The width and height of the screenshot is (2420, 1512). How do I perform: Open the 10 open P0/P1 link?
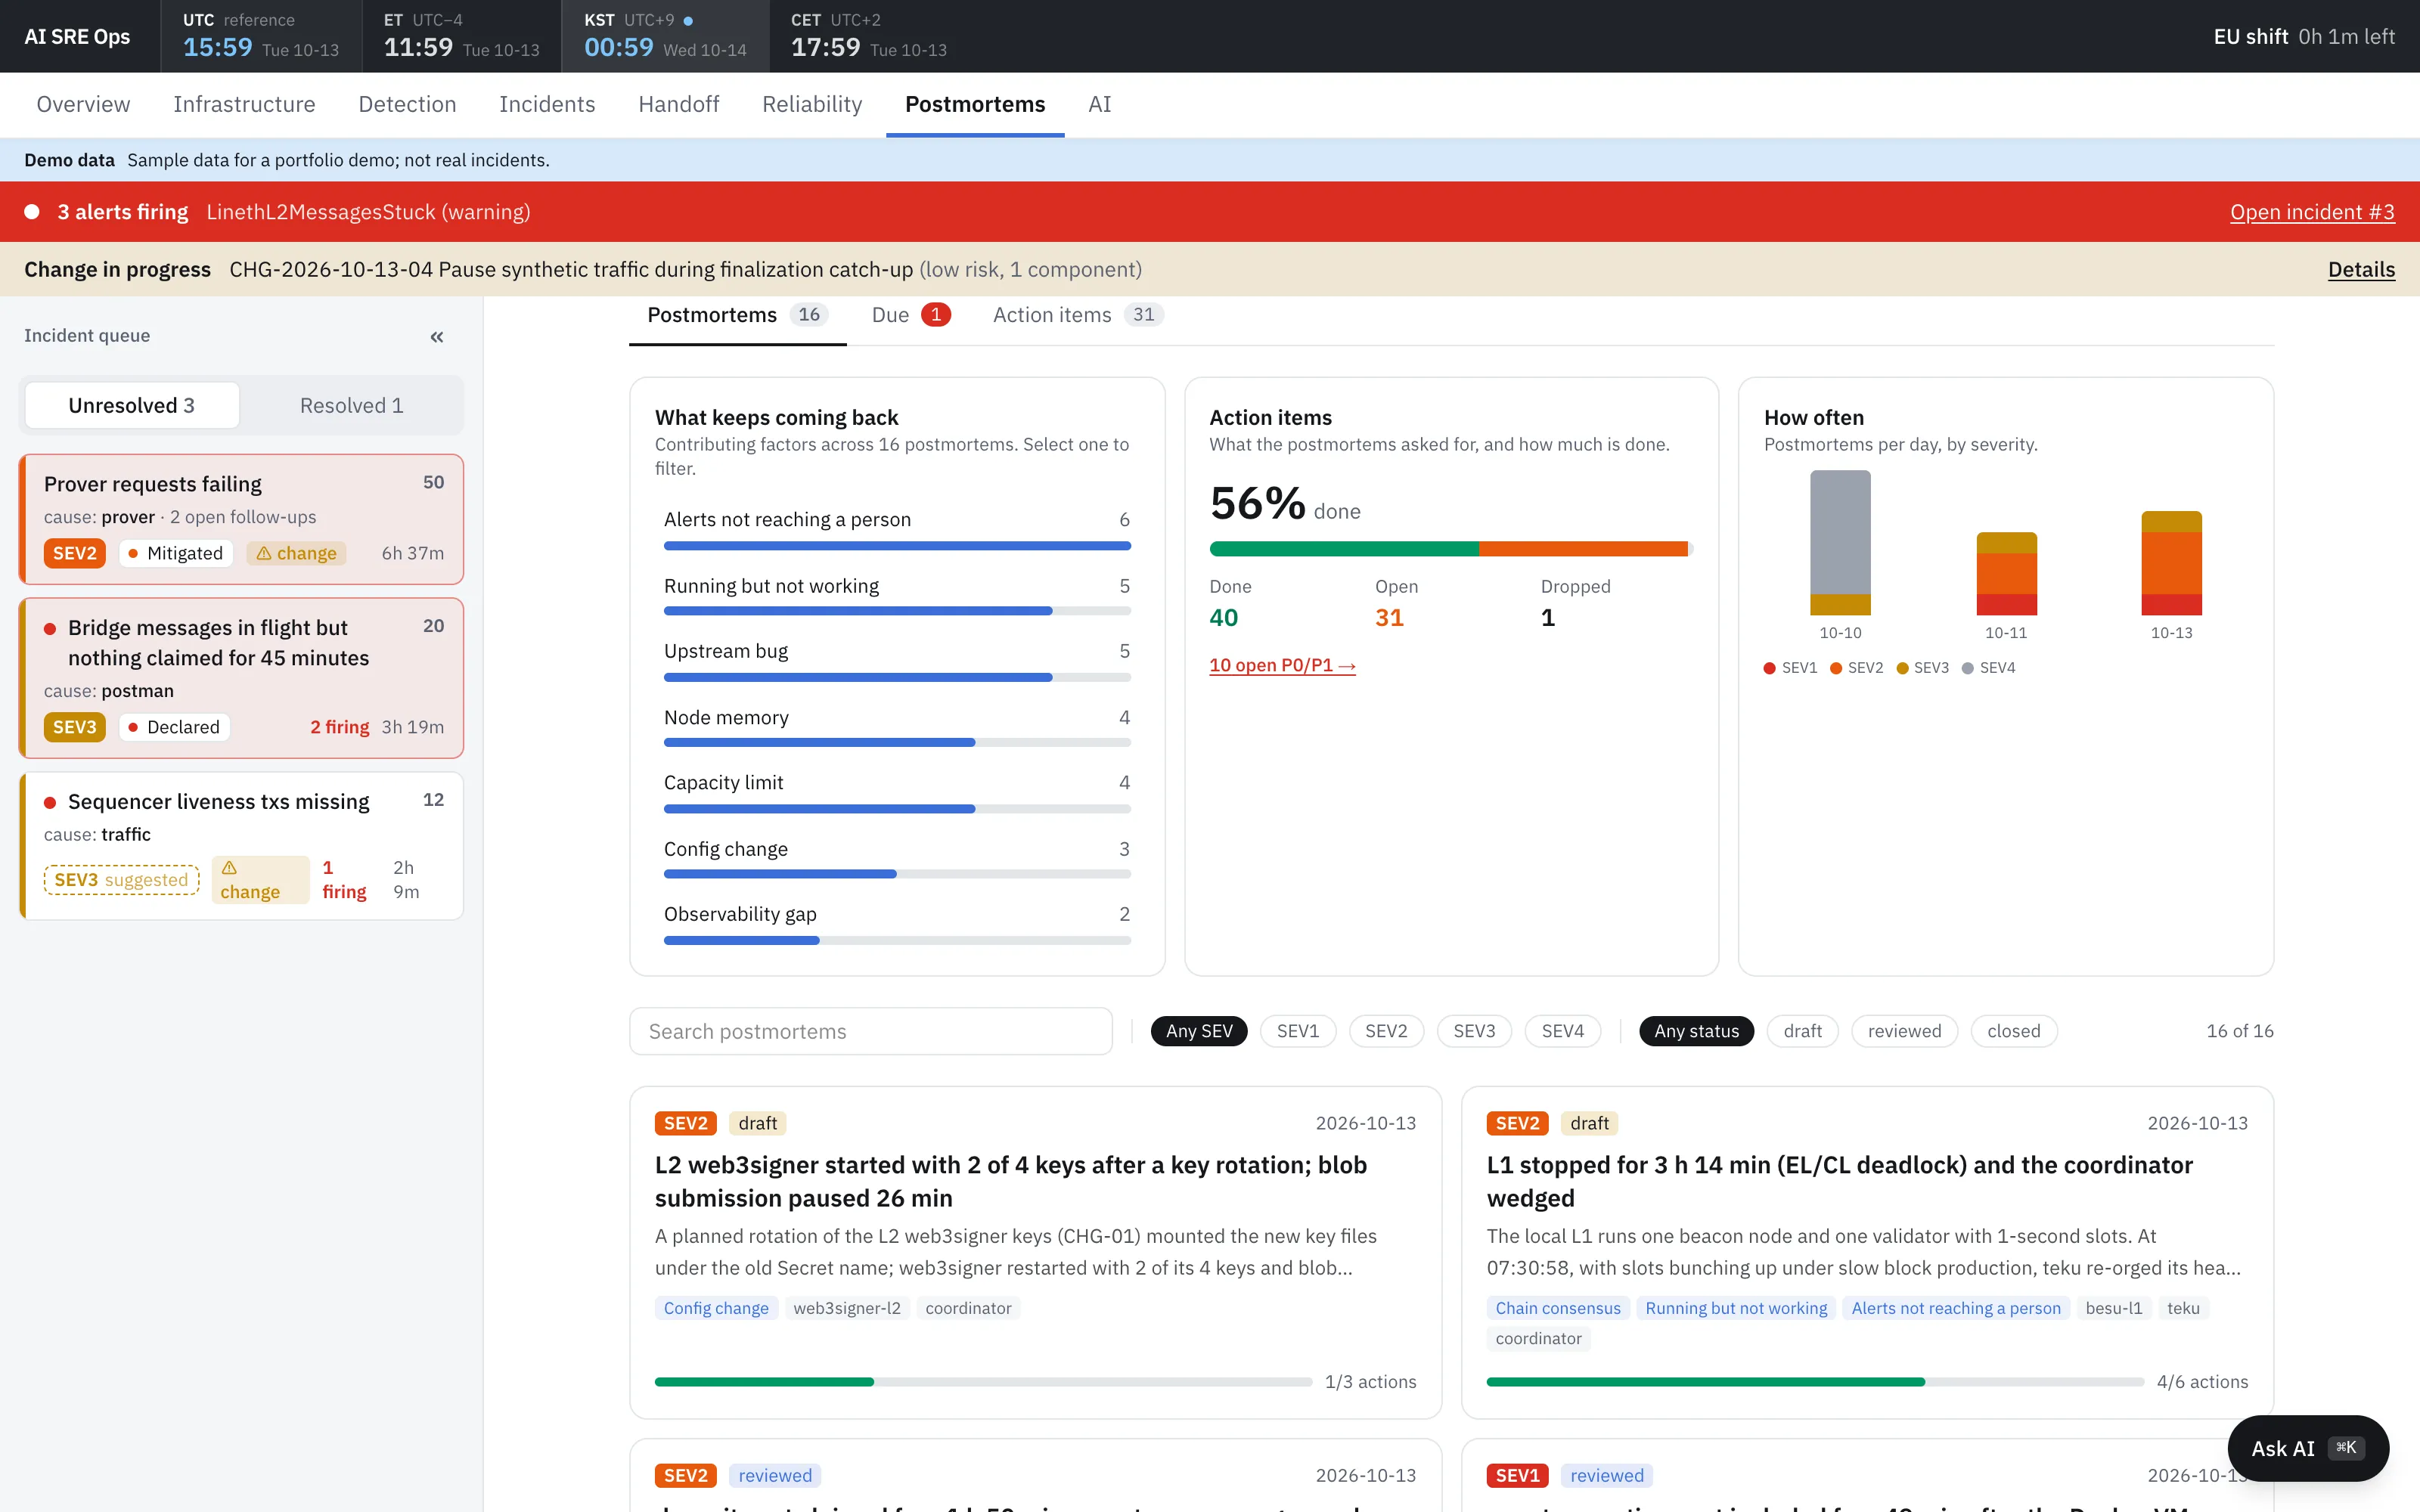click(x=1282, y=665)
